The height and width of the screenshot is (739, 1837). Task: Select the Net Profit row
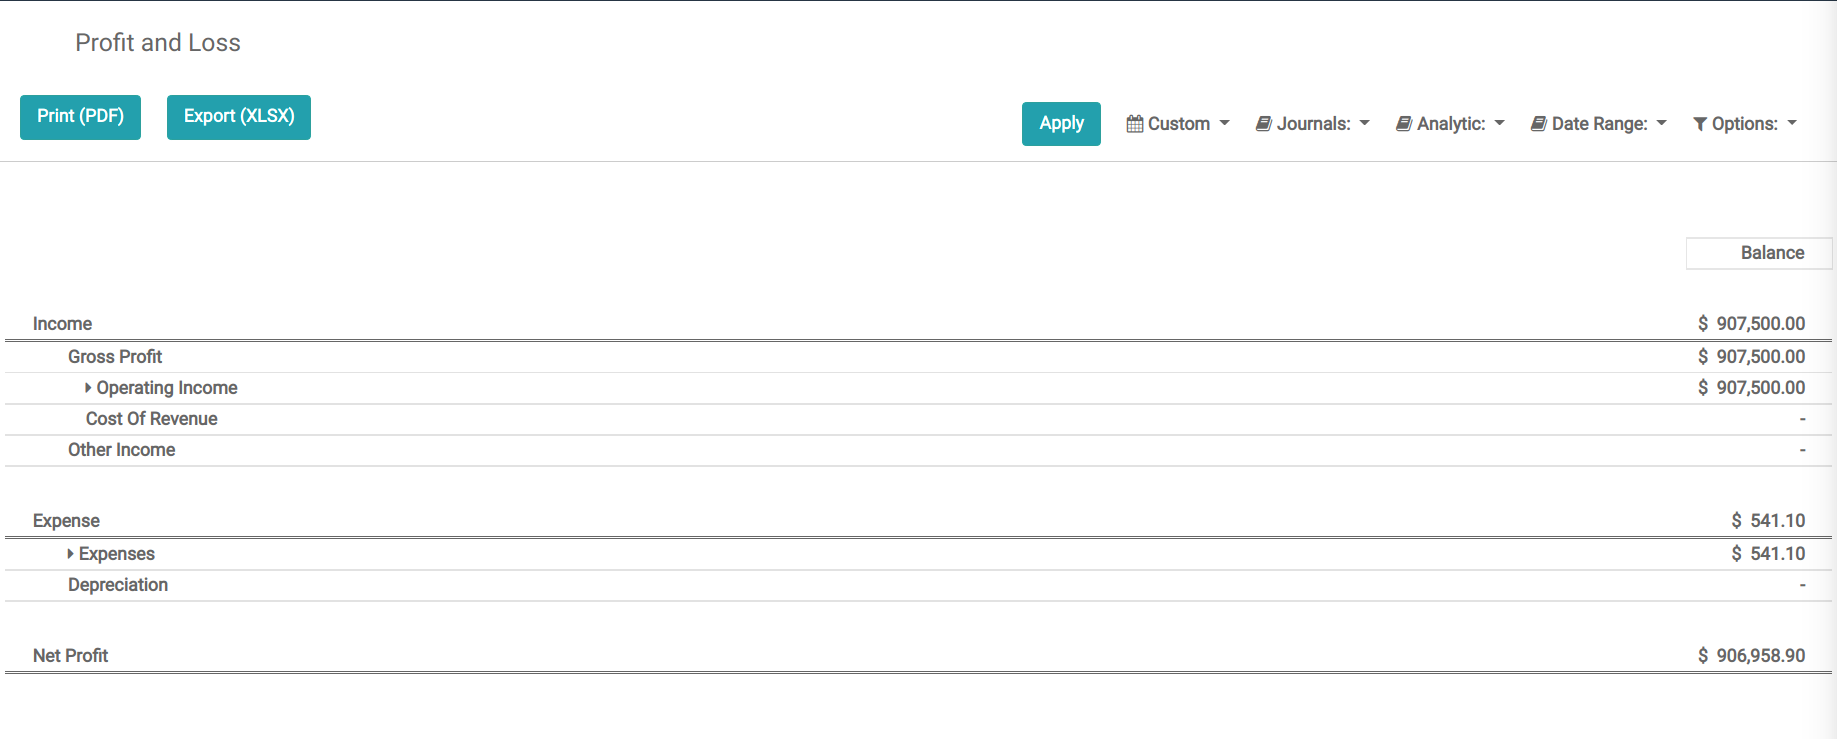click(71, 656)
